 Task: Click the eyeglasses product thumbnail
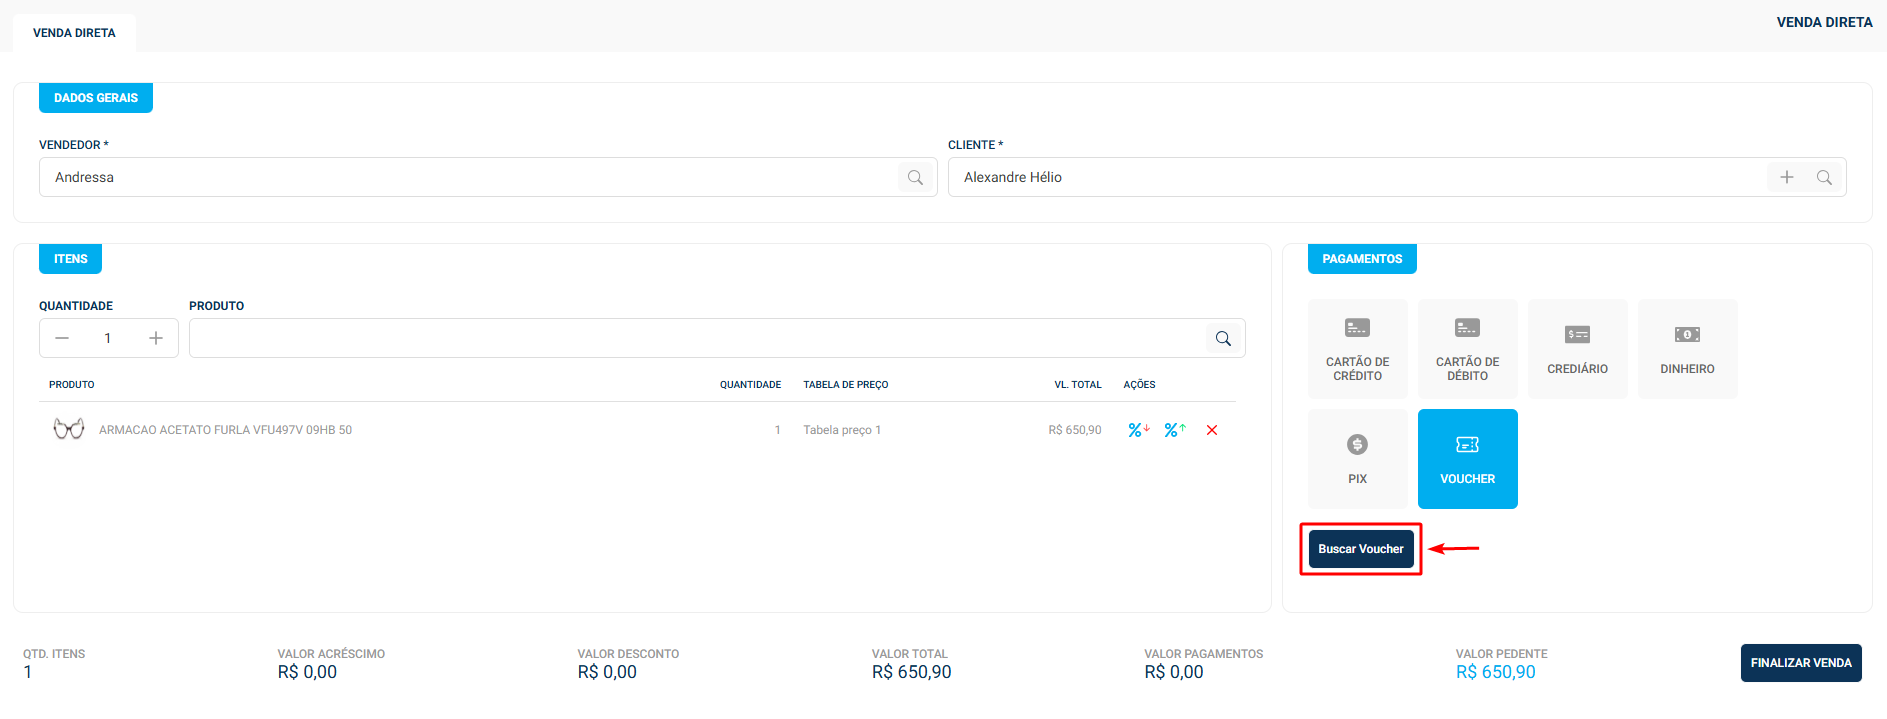click(x=69, y=430)
